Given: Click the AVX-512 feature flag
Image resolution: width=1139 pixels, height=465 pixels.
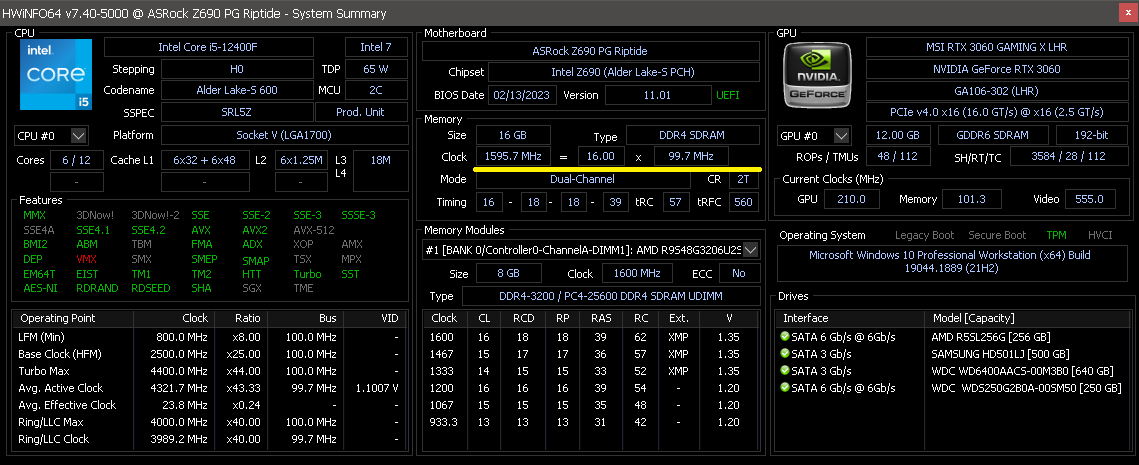Looking at the screenshot, I should click(313, 230).
